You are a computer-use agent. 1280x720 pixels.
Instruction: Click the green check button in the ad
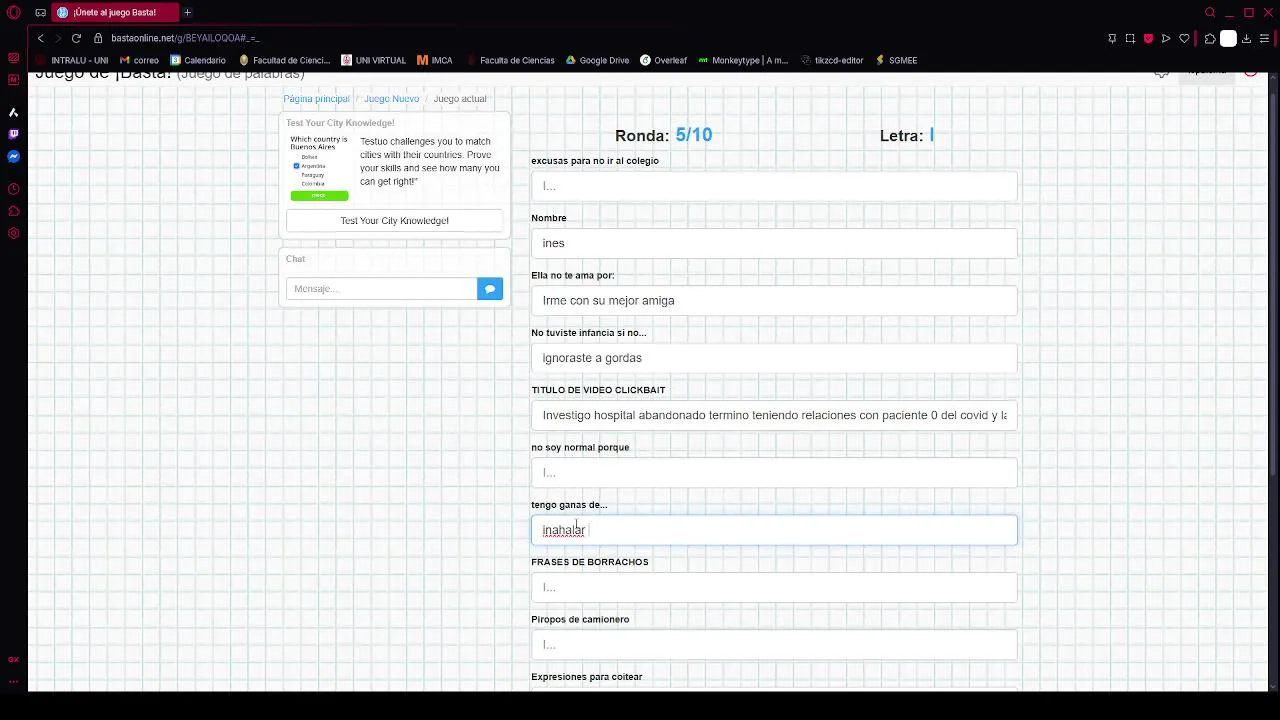[319, 196]
